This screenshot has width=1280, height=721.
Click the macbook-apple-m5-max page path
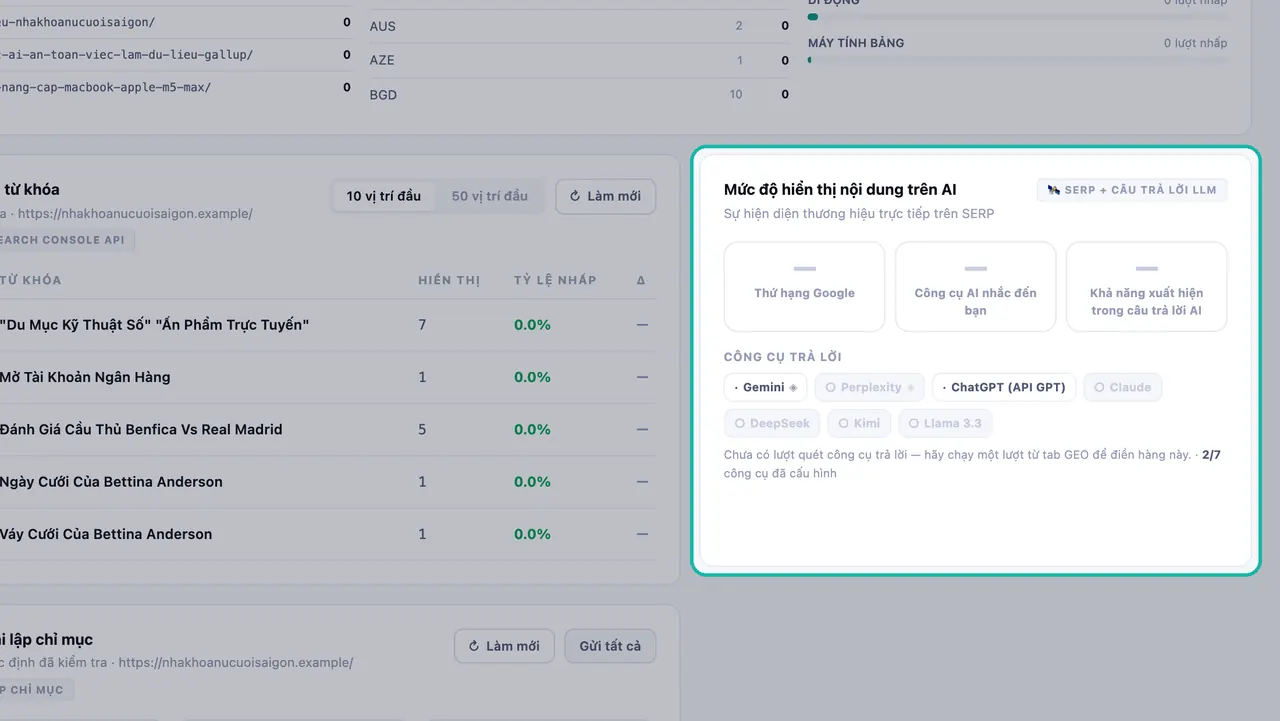click(x=106, y=87)
